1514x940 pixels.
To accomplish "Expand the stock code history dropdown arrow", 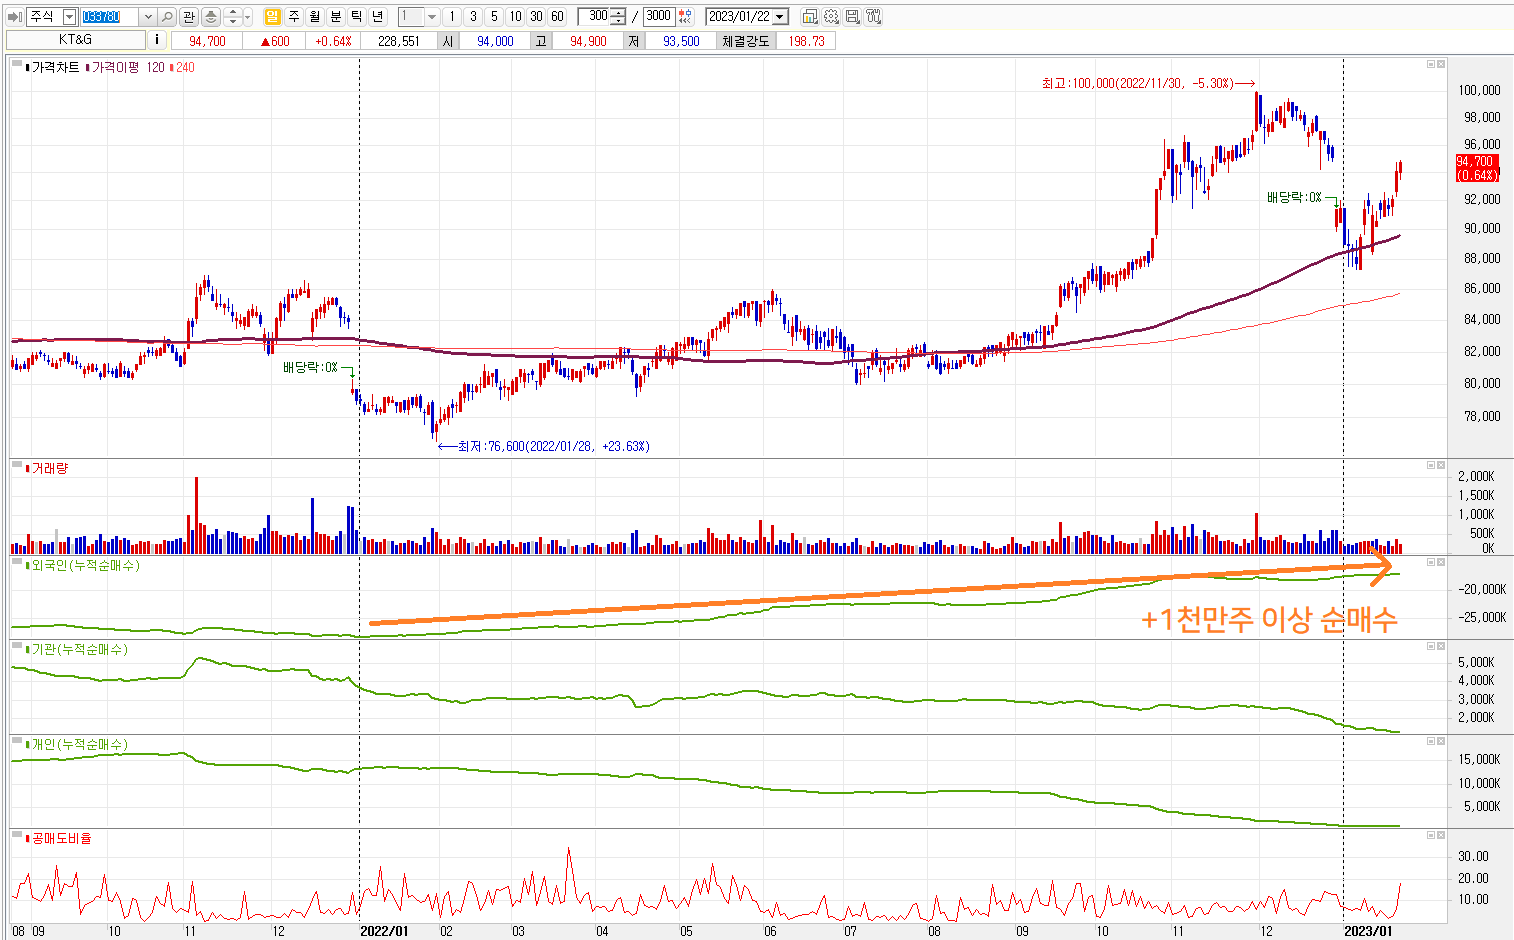I will 148,17.
